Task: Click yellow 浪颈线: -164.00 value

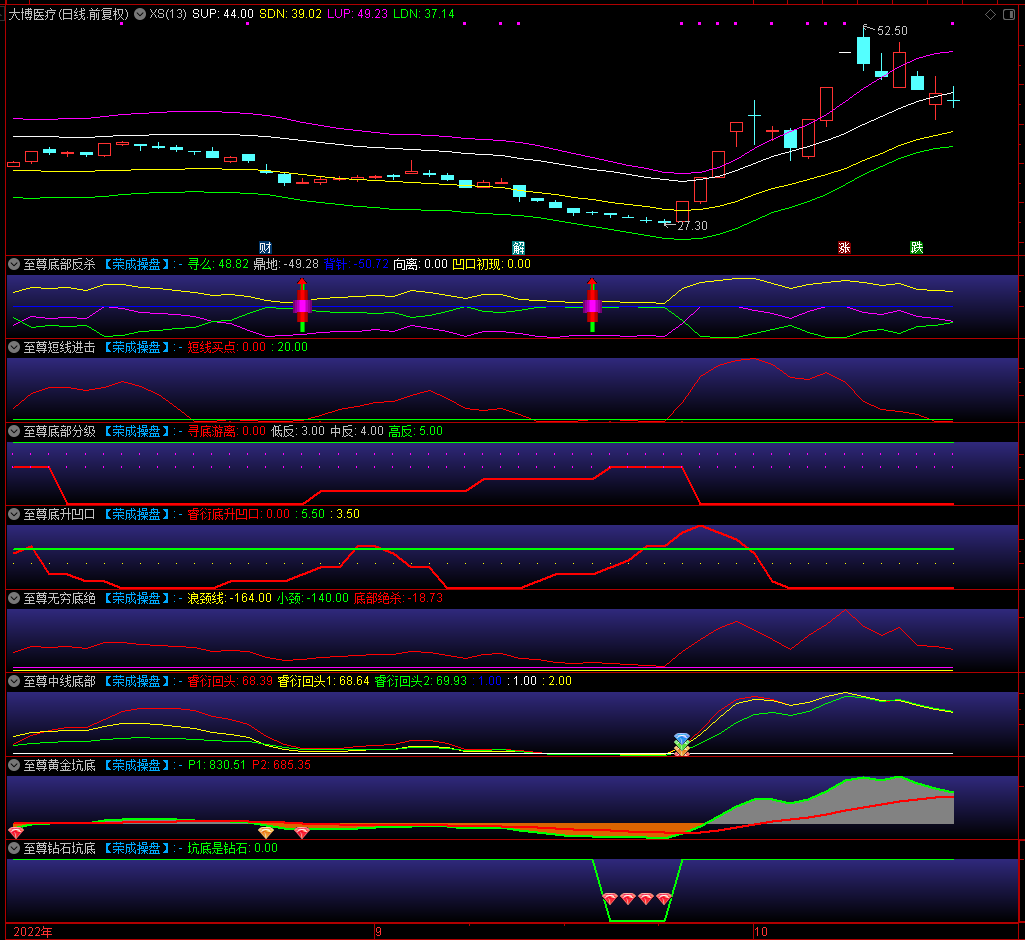Action: click(x=229, y=597)
